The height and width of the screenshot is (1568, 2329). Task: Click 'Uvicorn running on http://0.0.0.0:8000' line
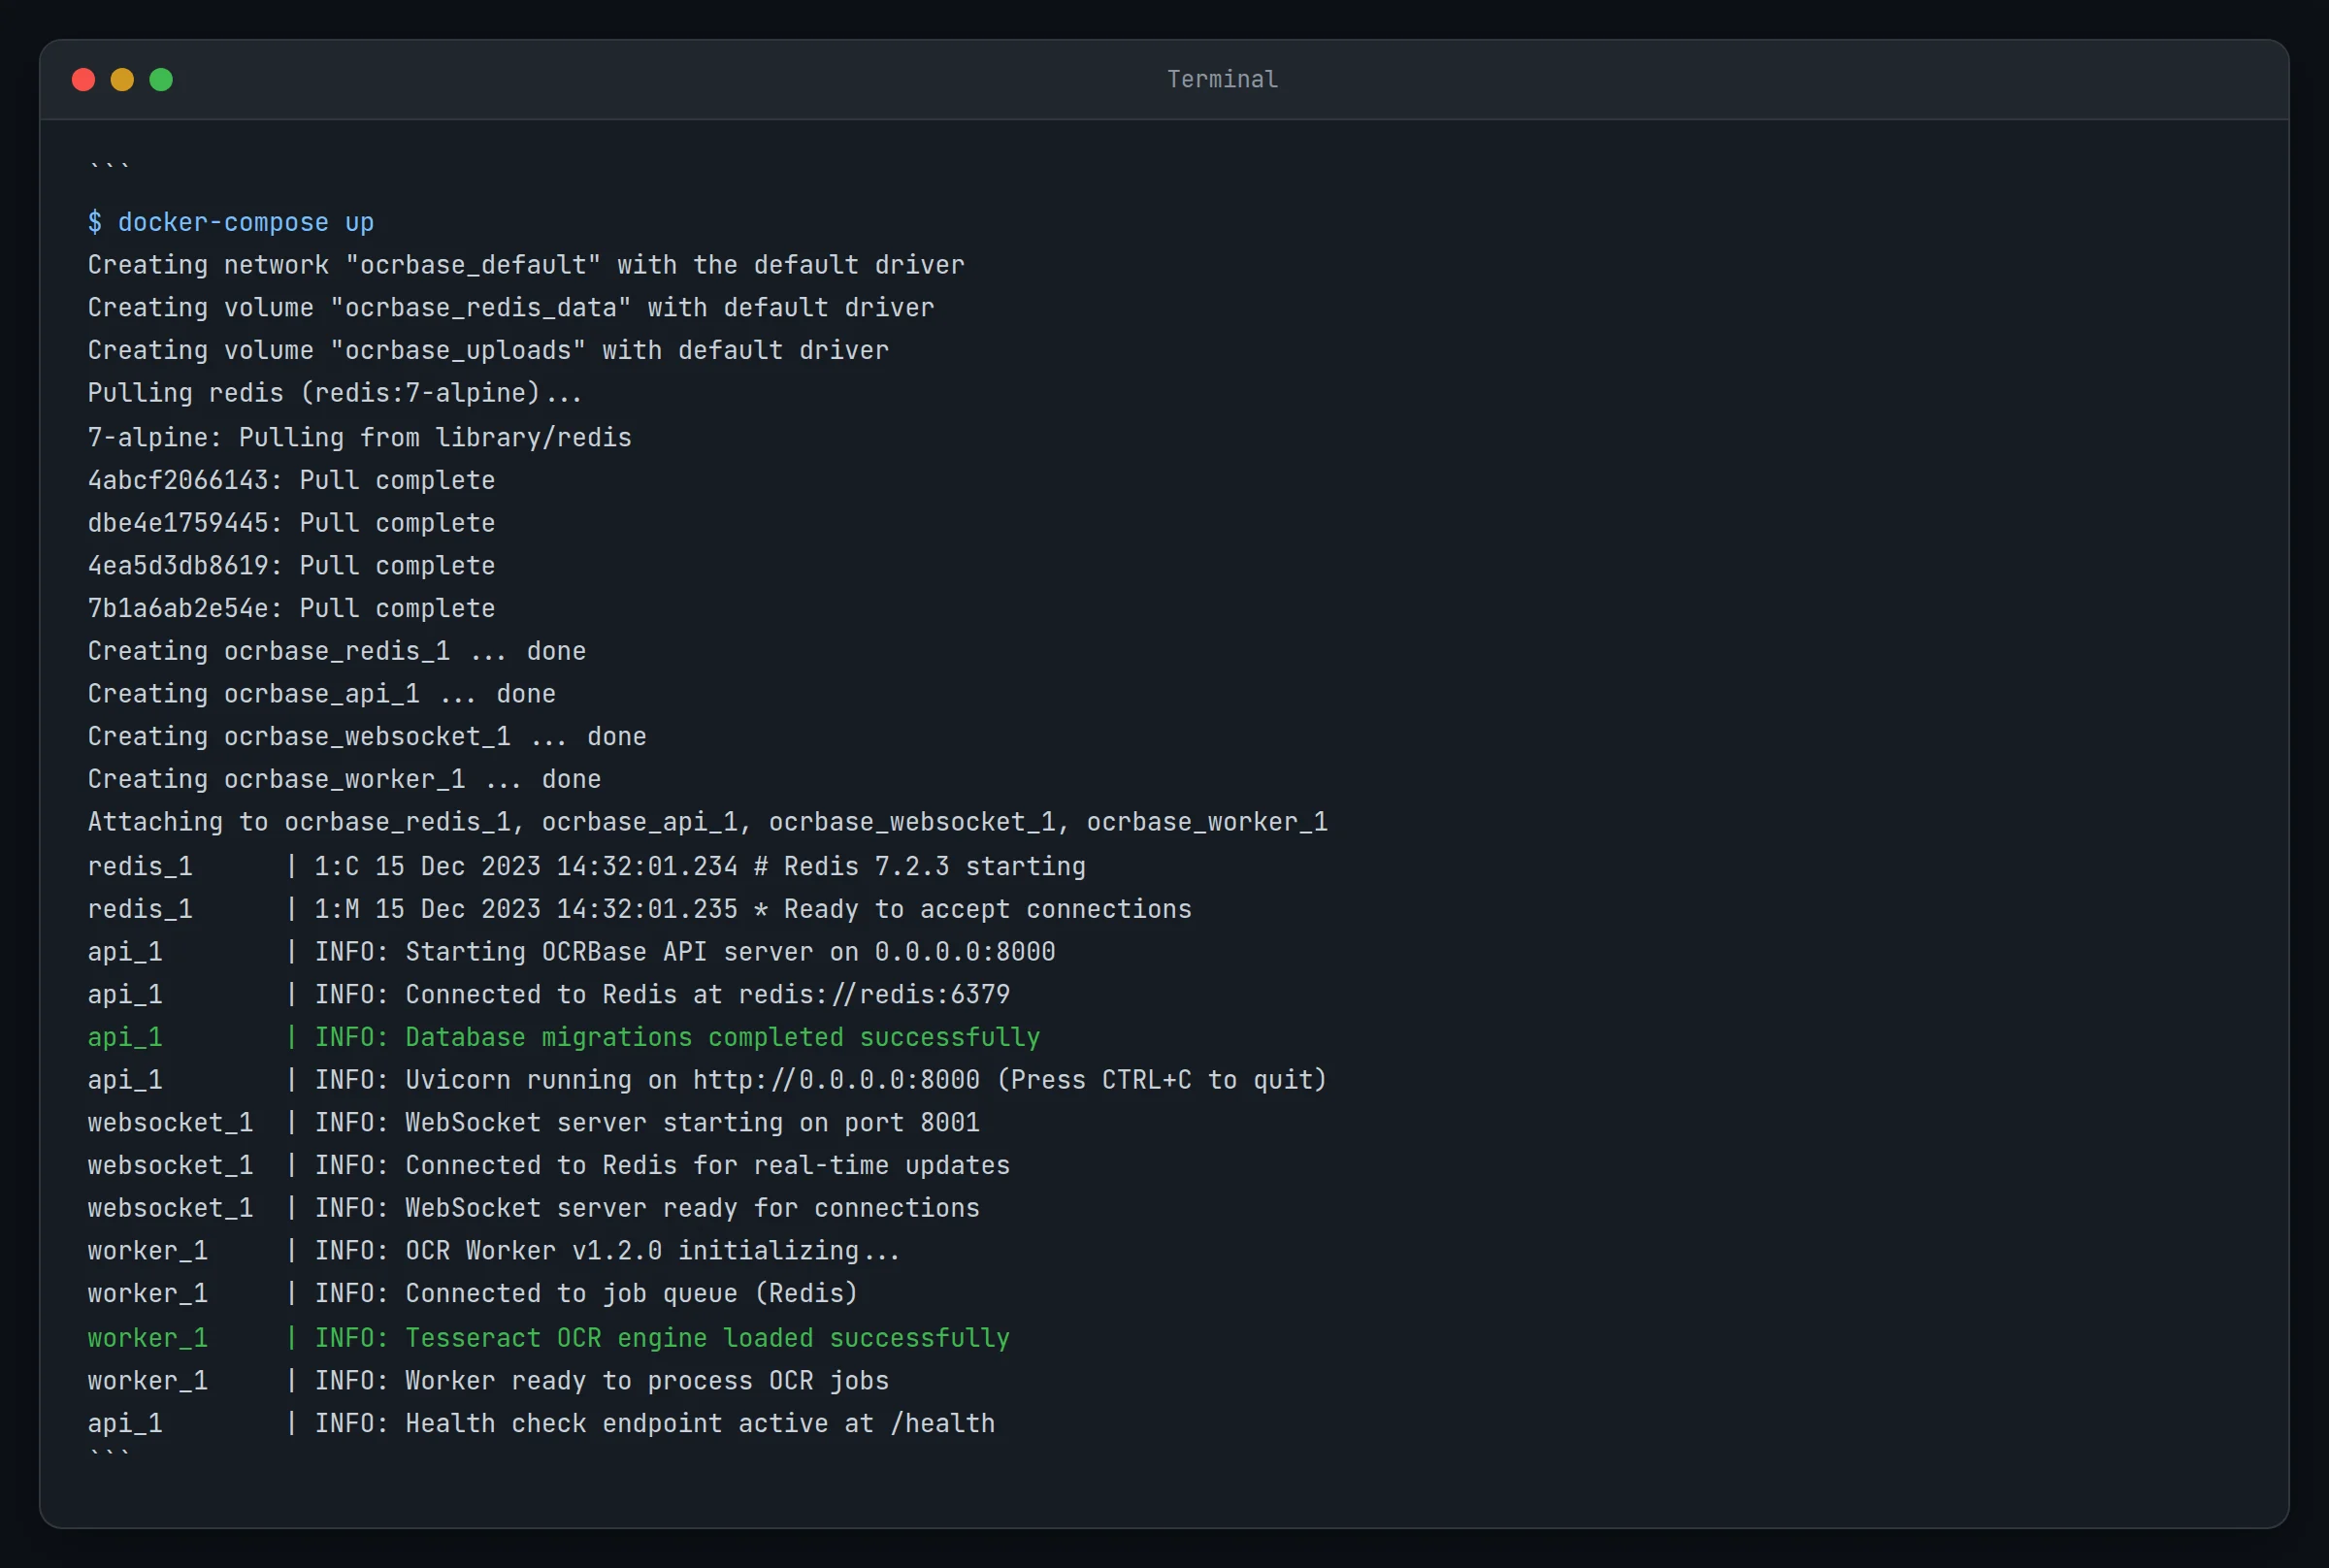click(x=708, y=1081)
